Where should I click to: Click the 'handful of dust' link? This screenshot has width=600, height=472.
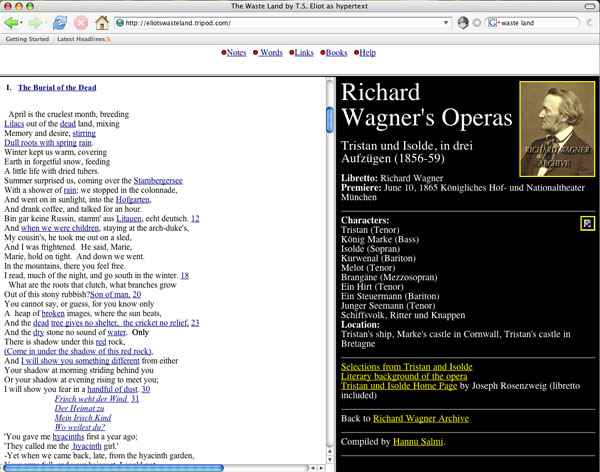[112, 389]
